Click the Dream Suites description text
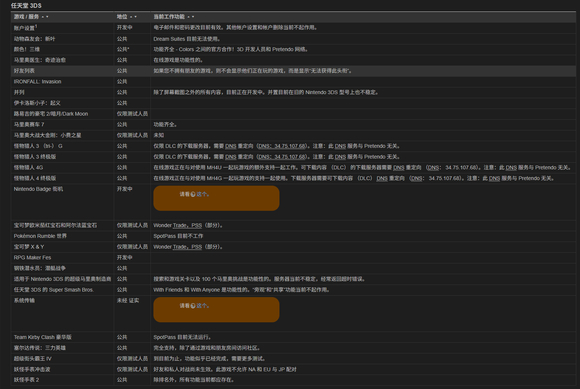580x389 pixels. tap(187, 39)
